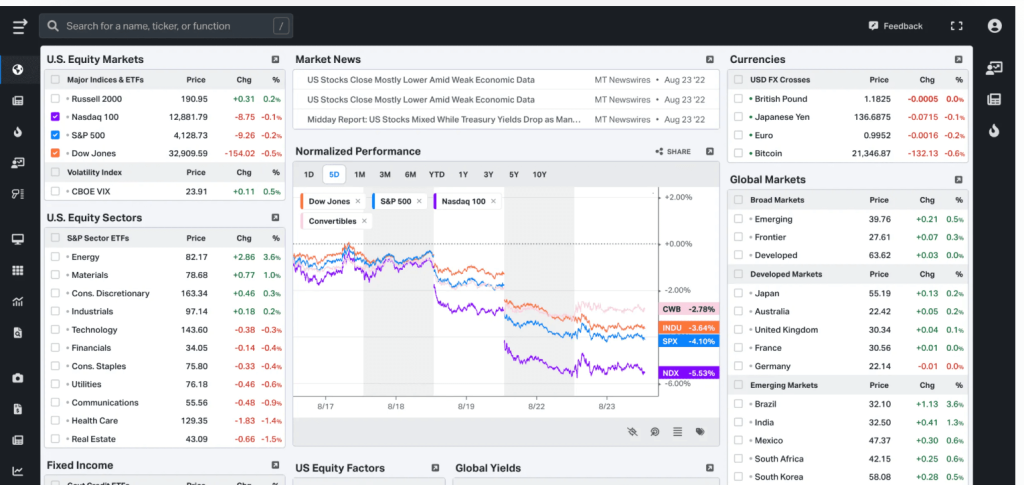The height and width of the screenshot is (485, 1024).
Task: Click the Technology sector row
Action: (x=165, y=330)
